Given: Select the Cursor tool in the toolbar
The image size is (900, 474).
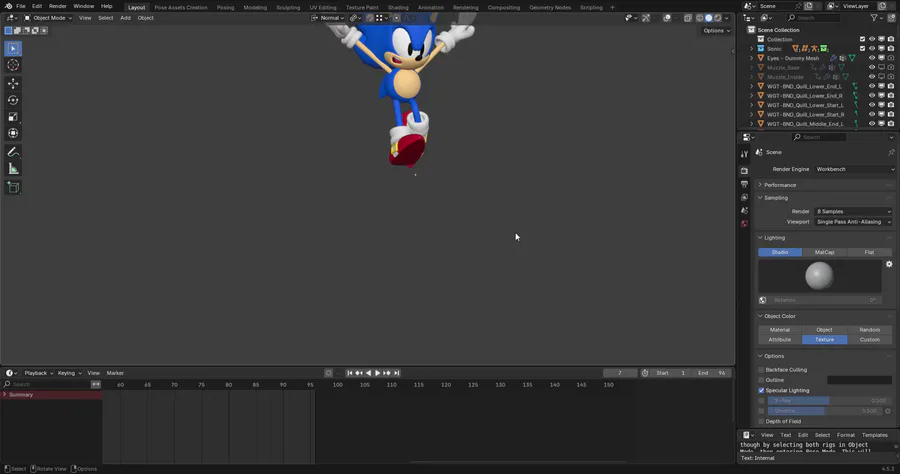Looking at the screenshot, I should point(13,65).
